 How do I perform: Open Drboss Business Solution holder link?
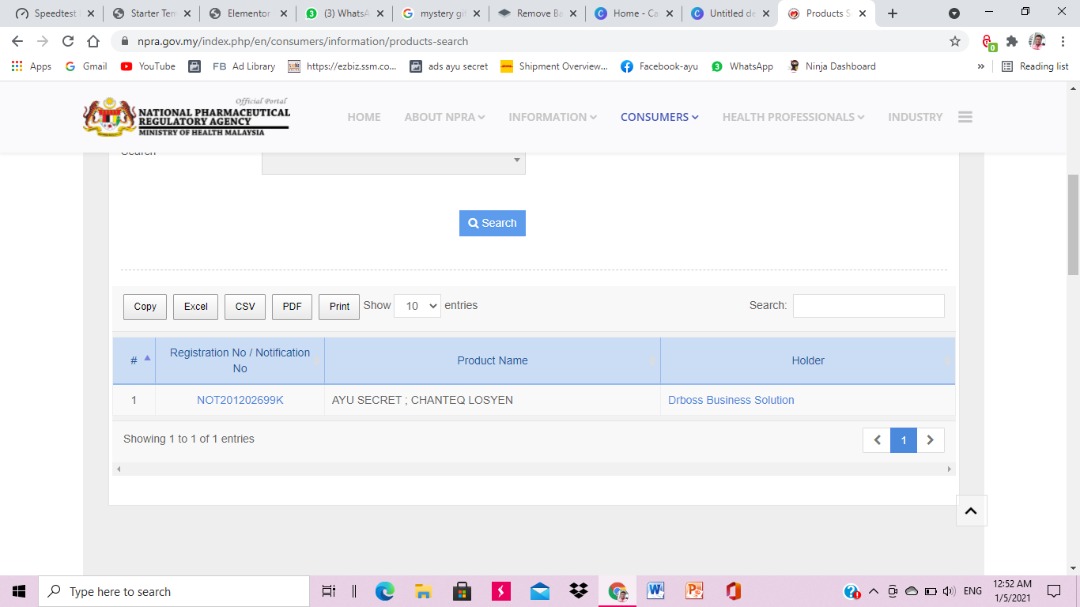coord(731,400)
